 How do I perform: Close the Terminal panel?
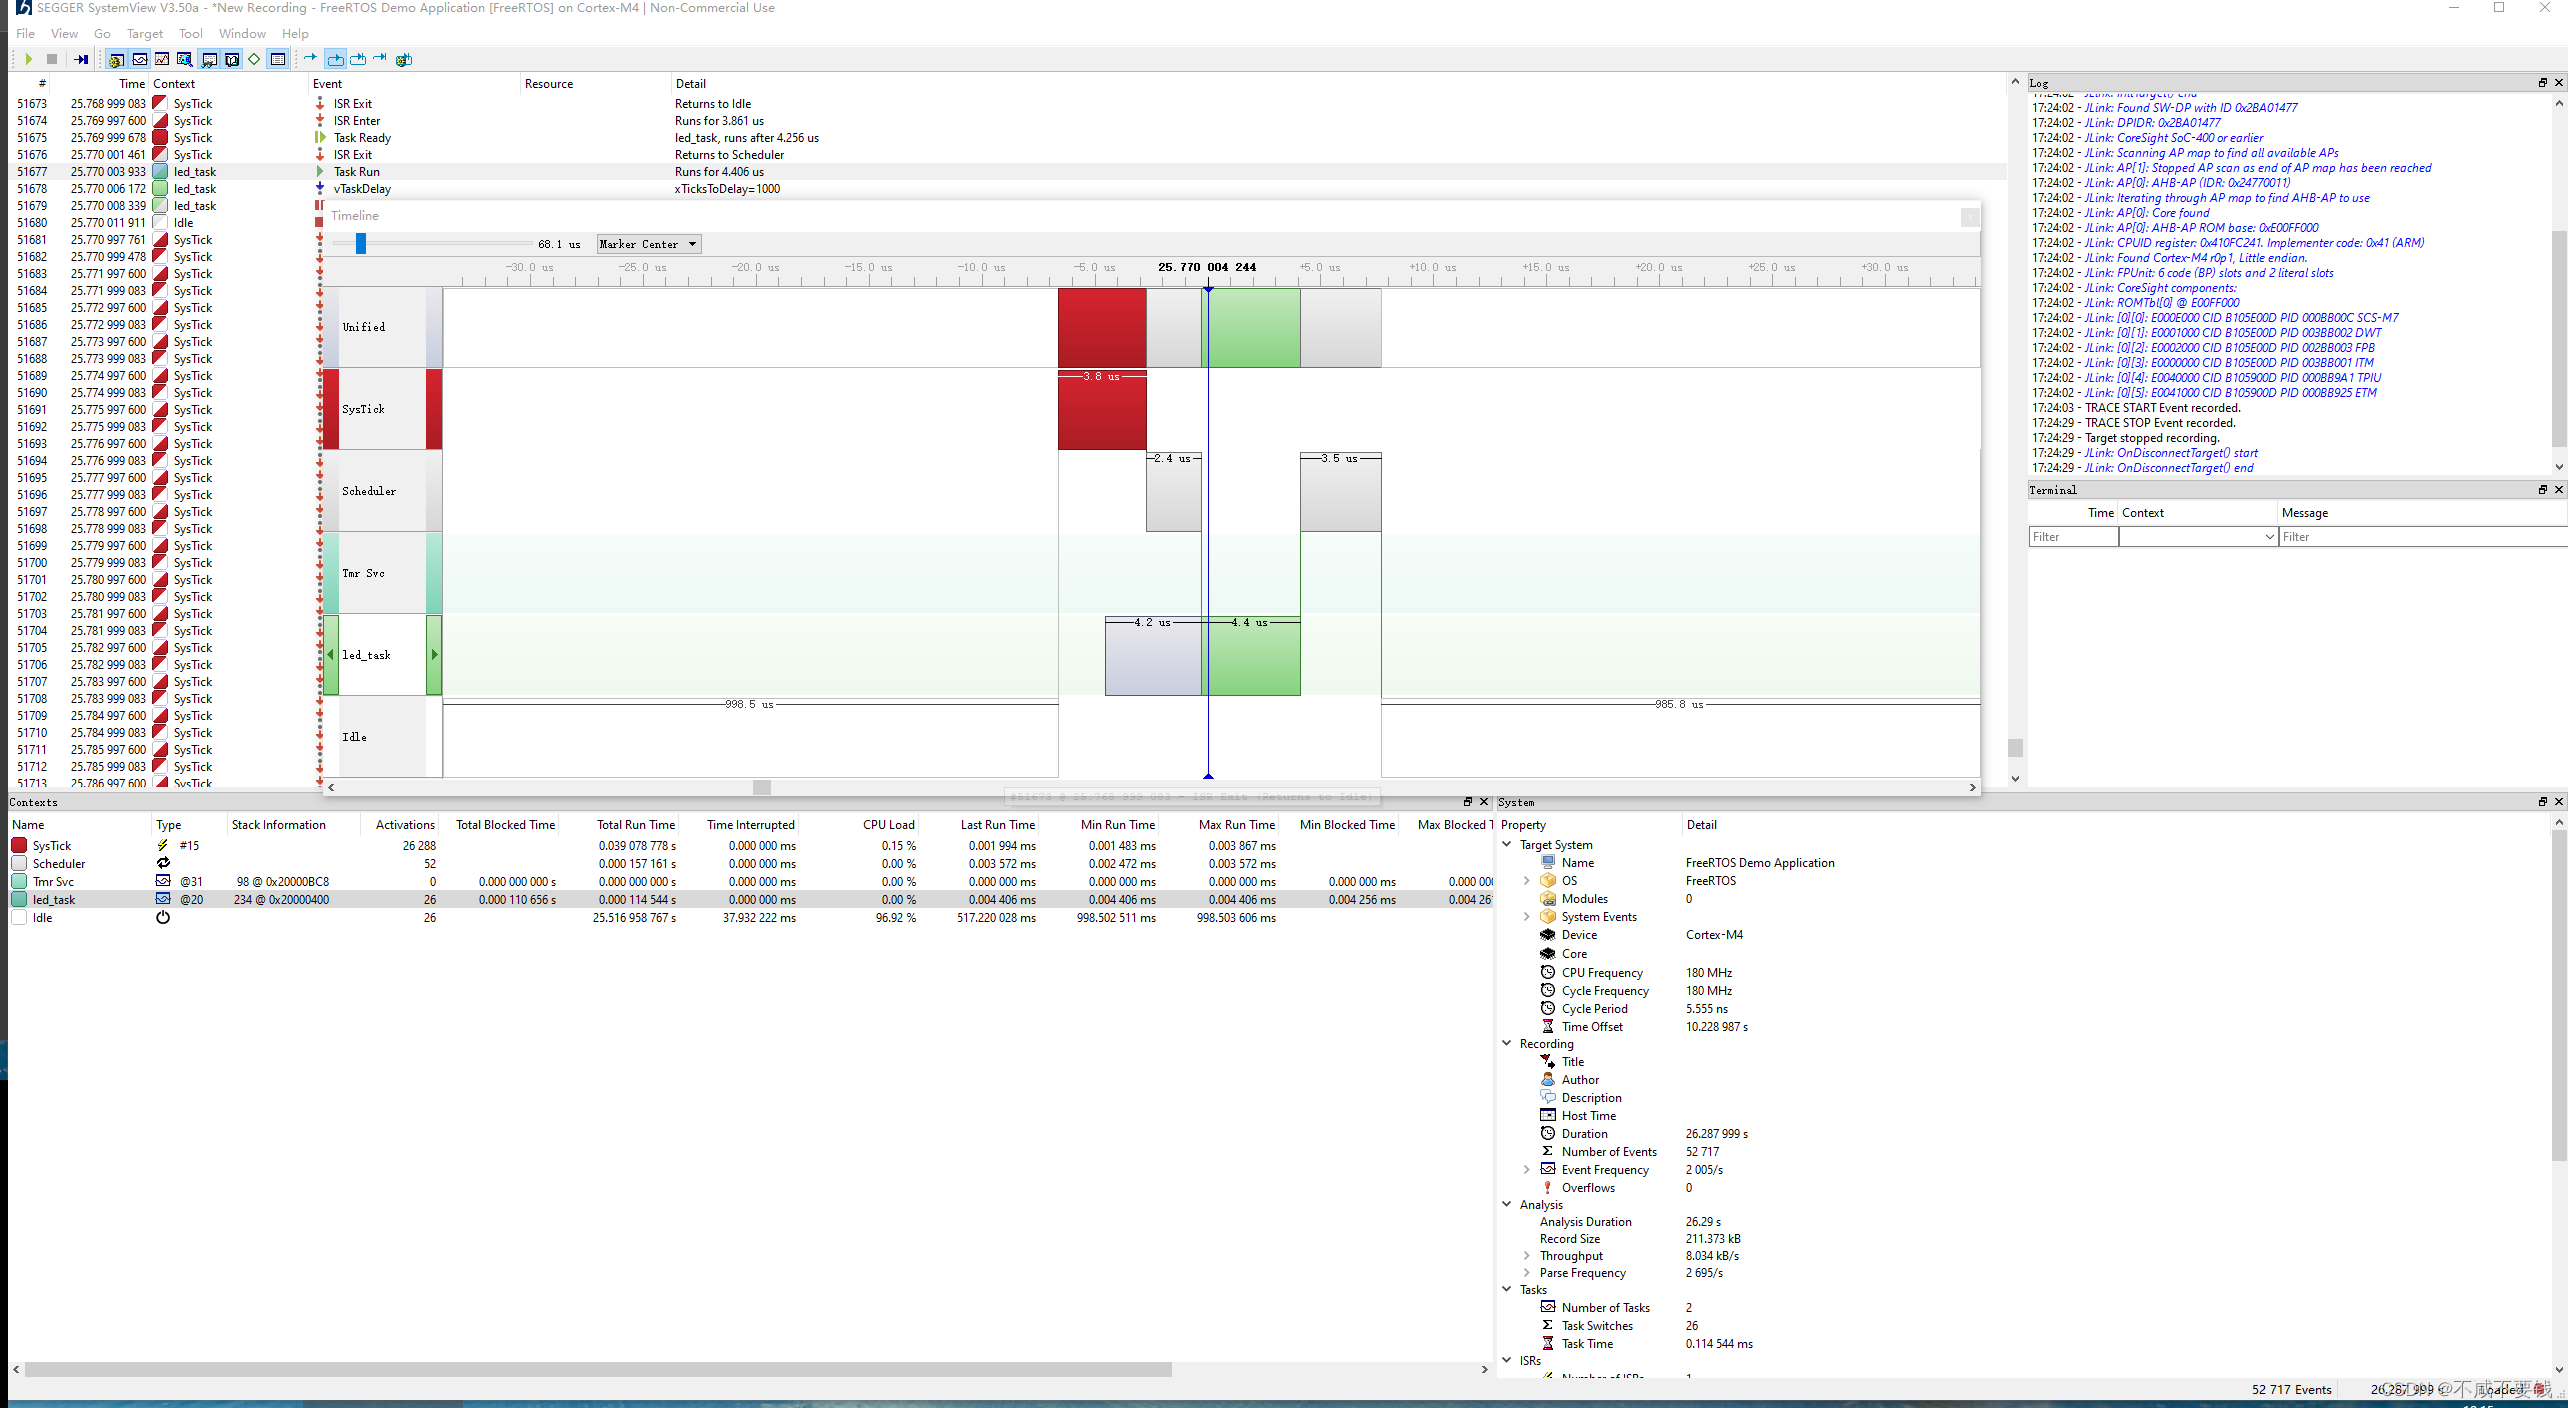coord(2559,490)
